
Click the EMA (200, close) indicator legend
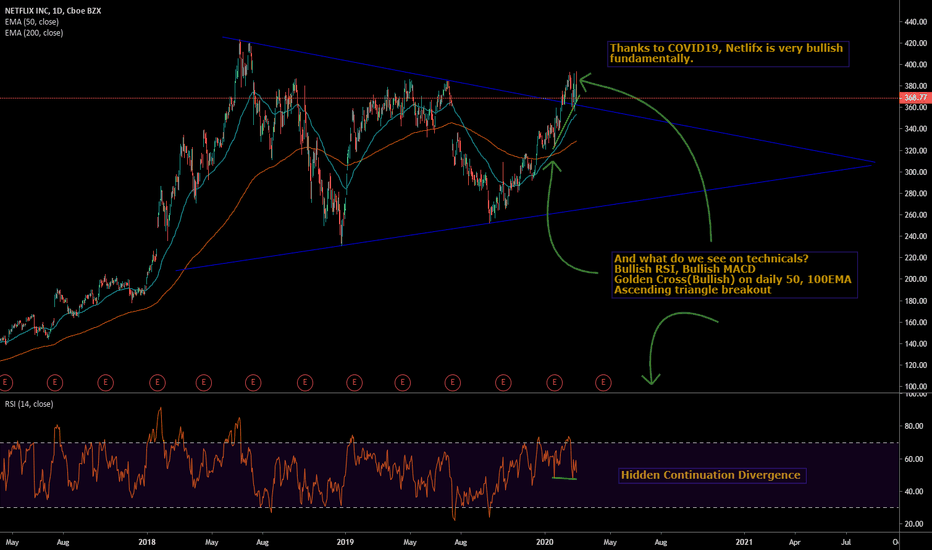click(x=34, y=33)
